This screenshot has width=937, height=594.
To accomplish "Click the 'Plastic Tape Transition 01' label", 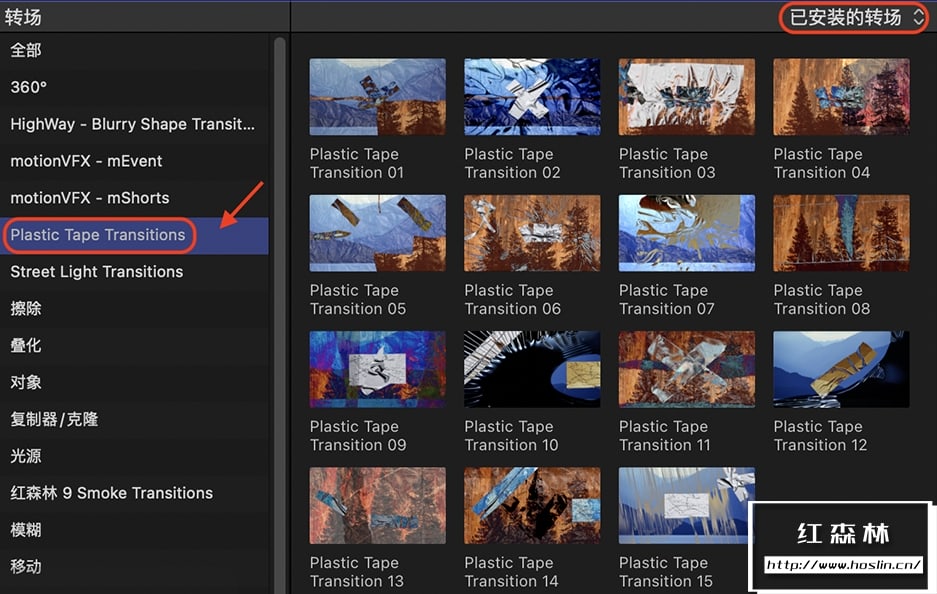I will pyautogui.click(x=357, y=164).
